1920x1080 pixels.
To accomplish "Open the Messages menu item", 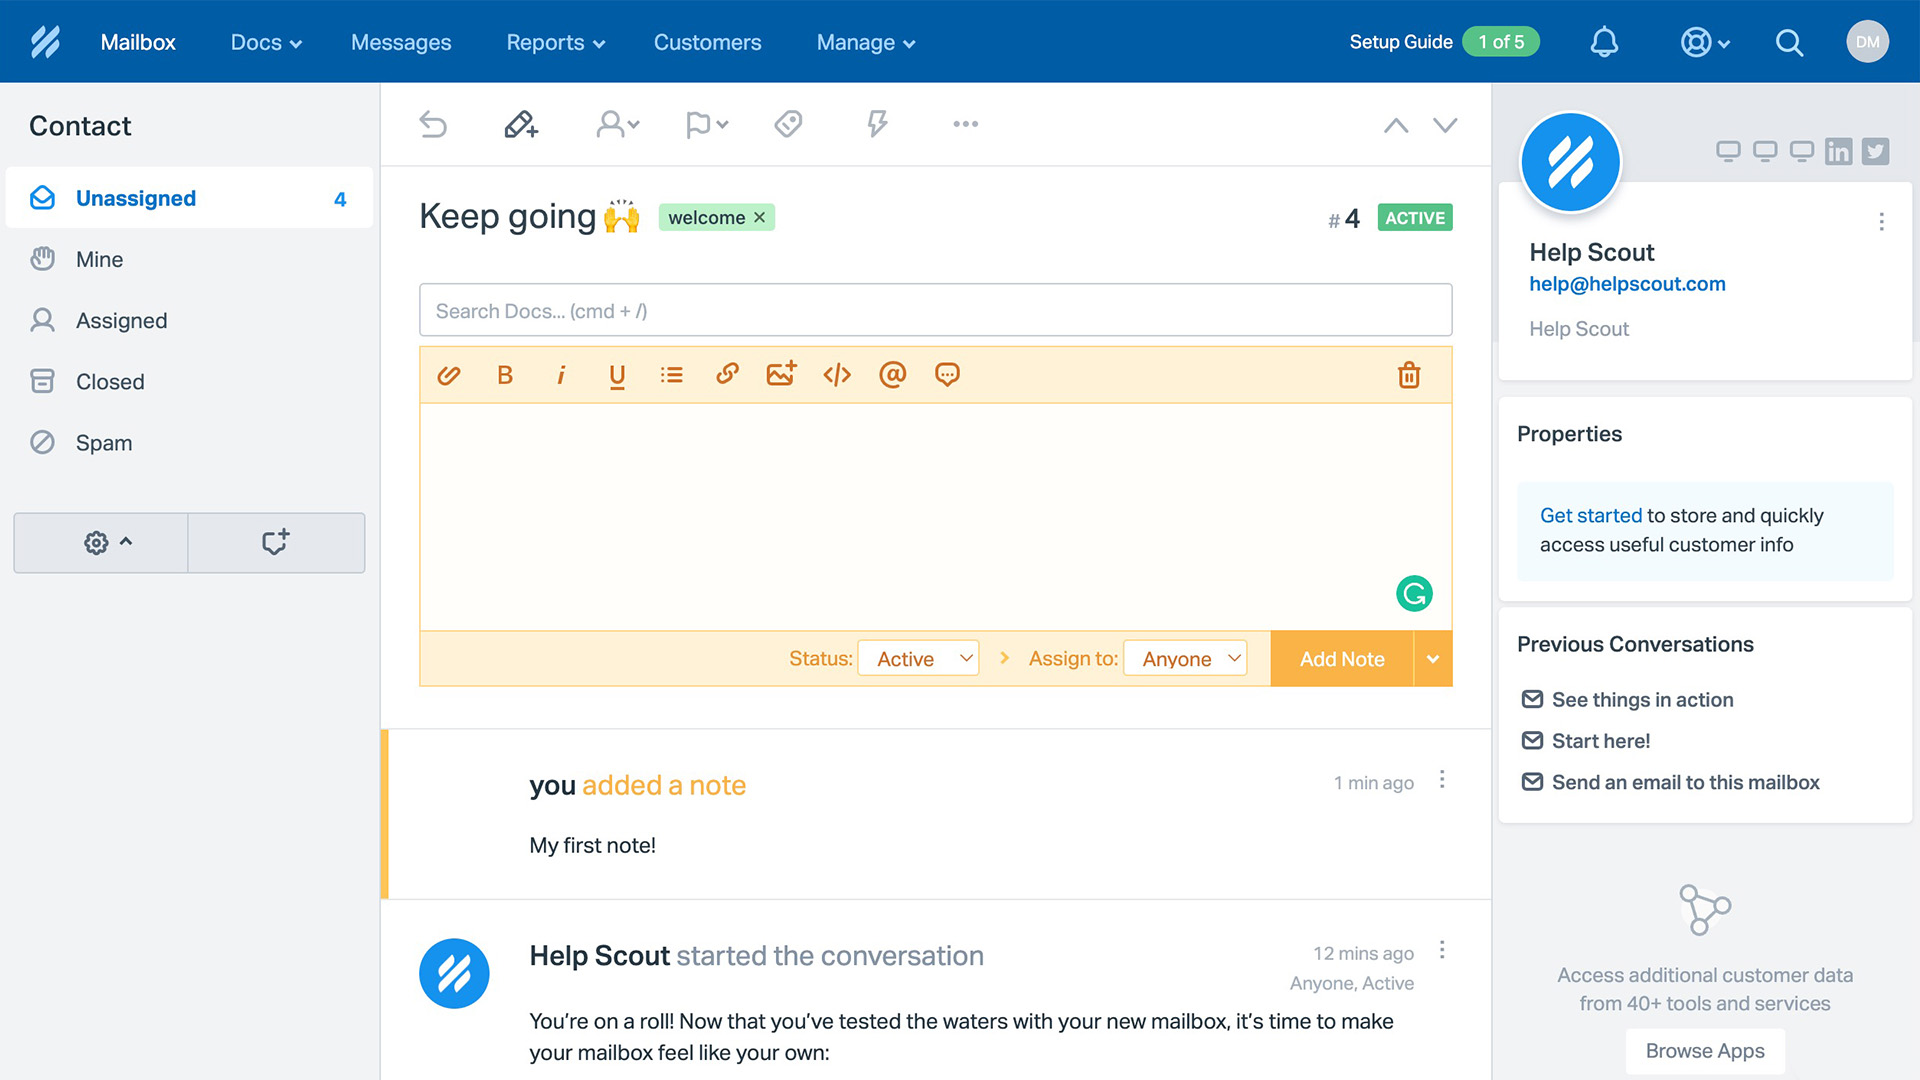I will click(x=401, y=42).
